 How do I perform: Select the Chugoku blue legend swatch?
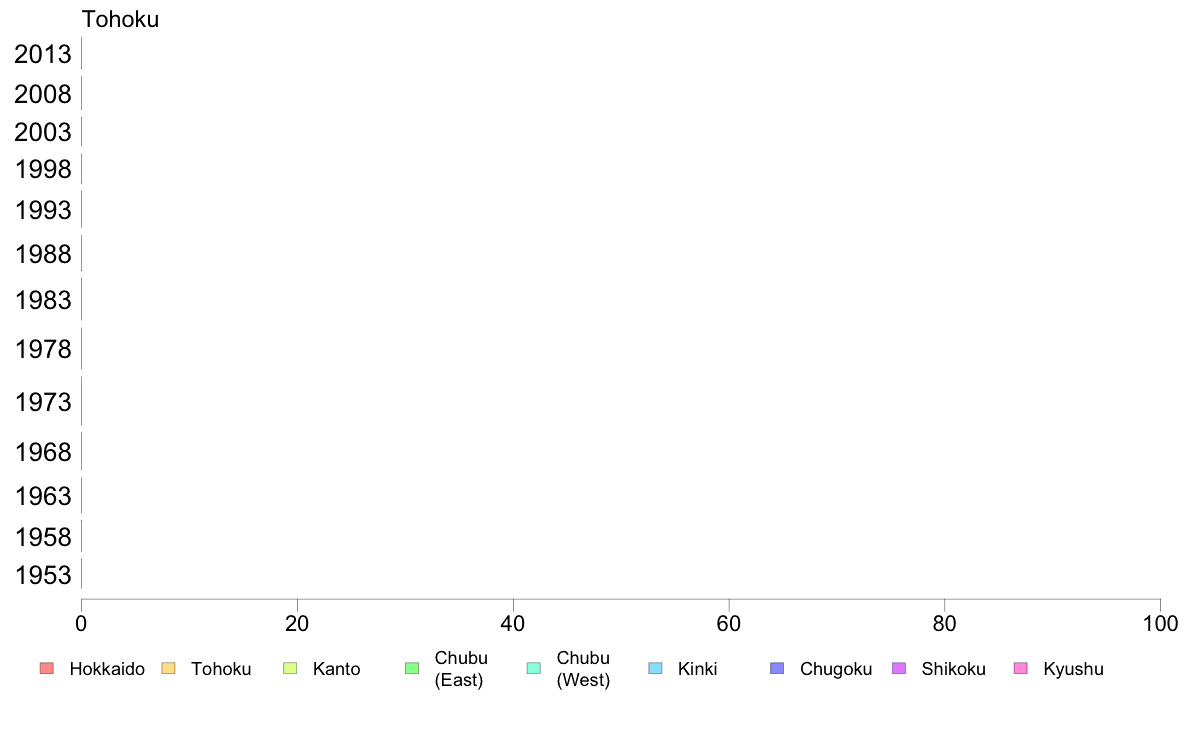[x=778, y=668]
